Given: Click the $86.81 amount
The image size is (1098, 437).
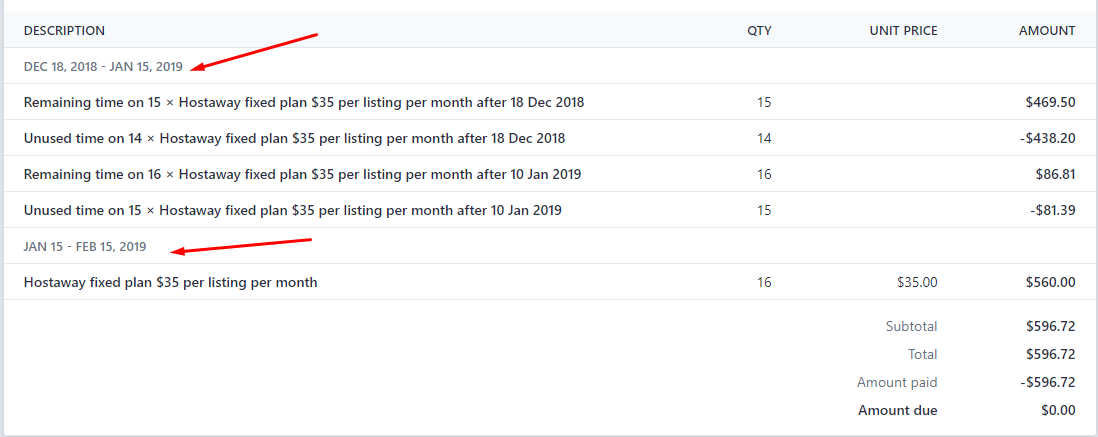Looking at the screenshot, I should (x=1055, y=174).
